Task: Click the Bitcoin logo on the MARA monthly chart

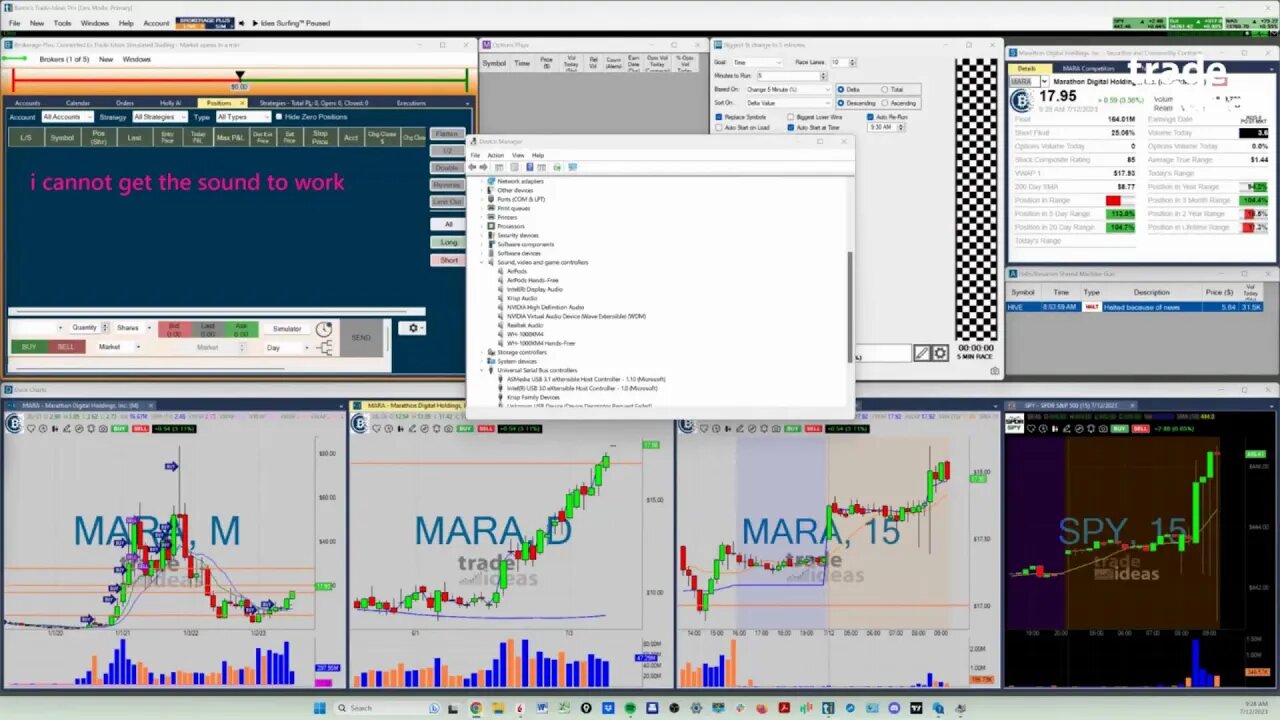Action: 14,423
